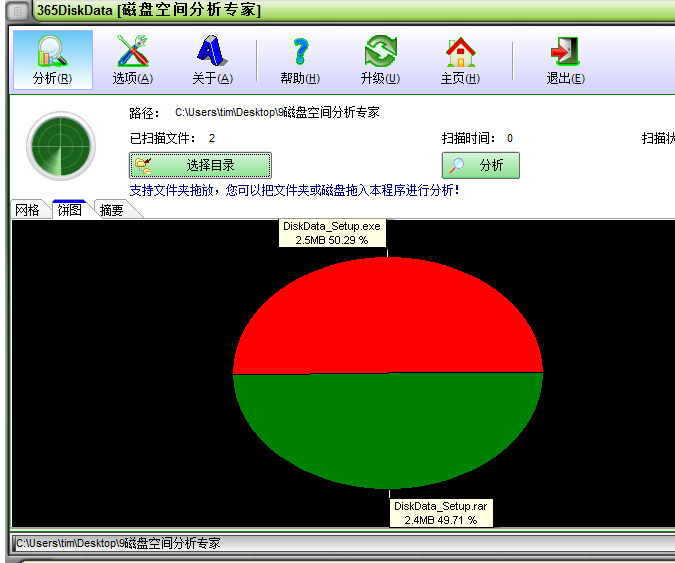Click the path text beside 路径
675x563 pixels.
[x=277, y=113]
